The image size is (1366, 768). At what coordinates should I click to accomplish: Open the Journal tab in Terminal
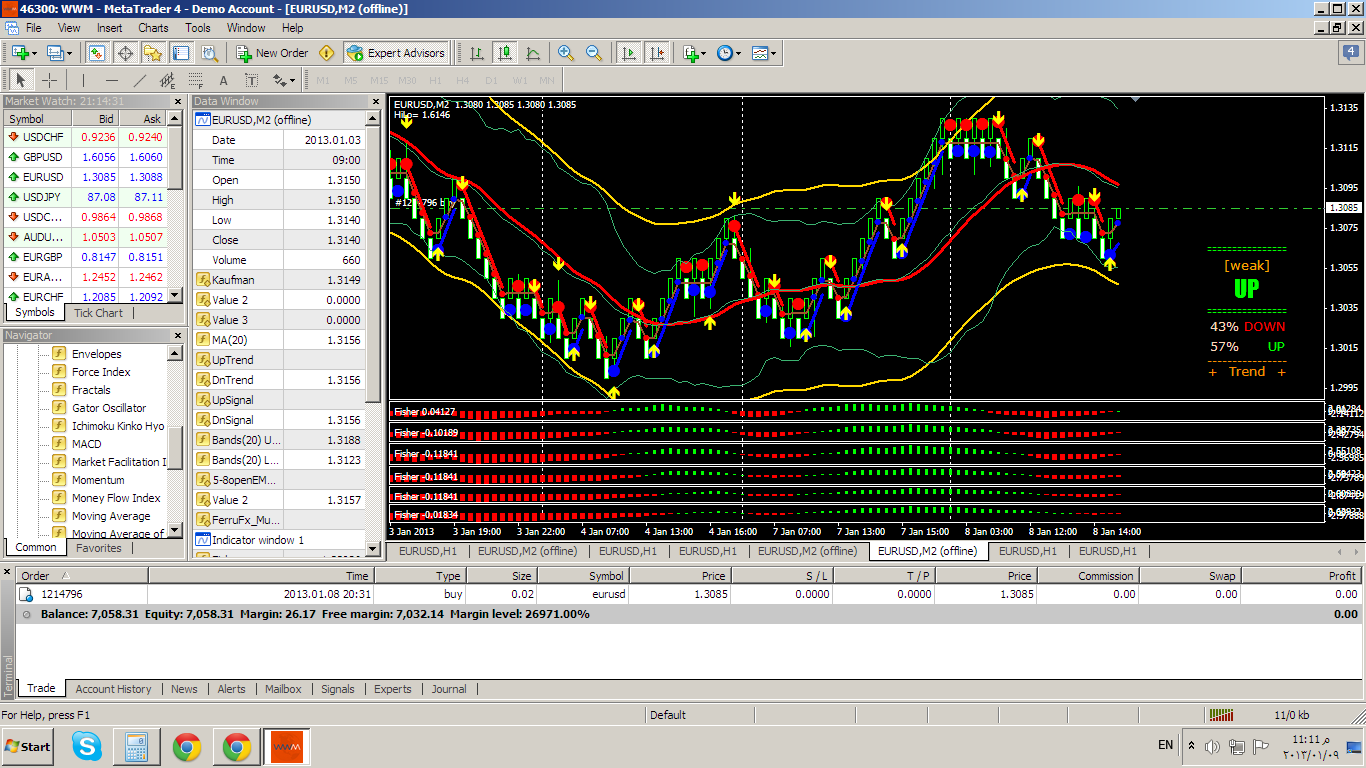449,689
